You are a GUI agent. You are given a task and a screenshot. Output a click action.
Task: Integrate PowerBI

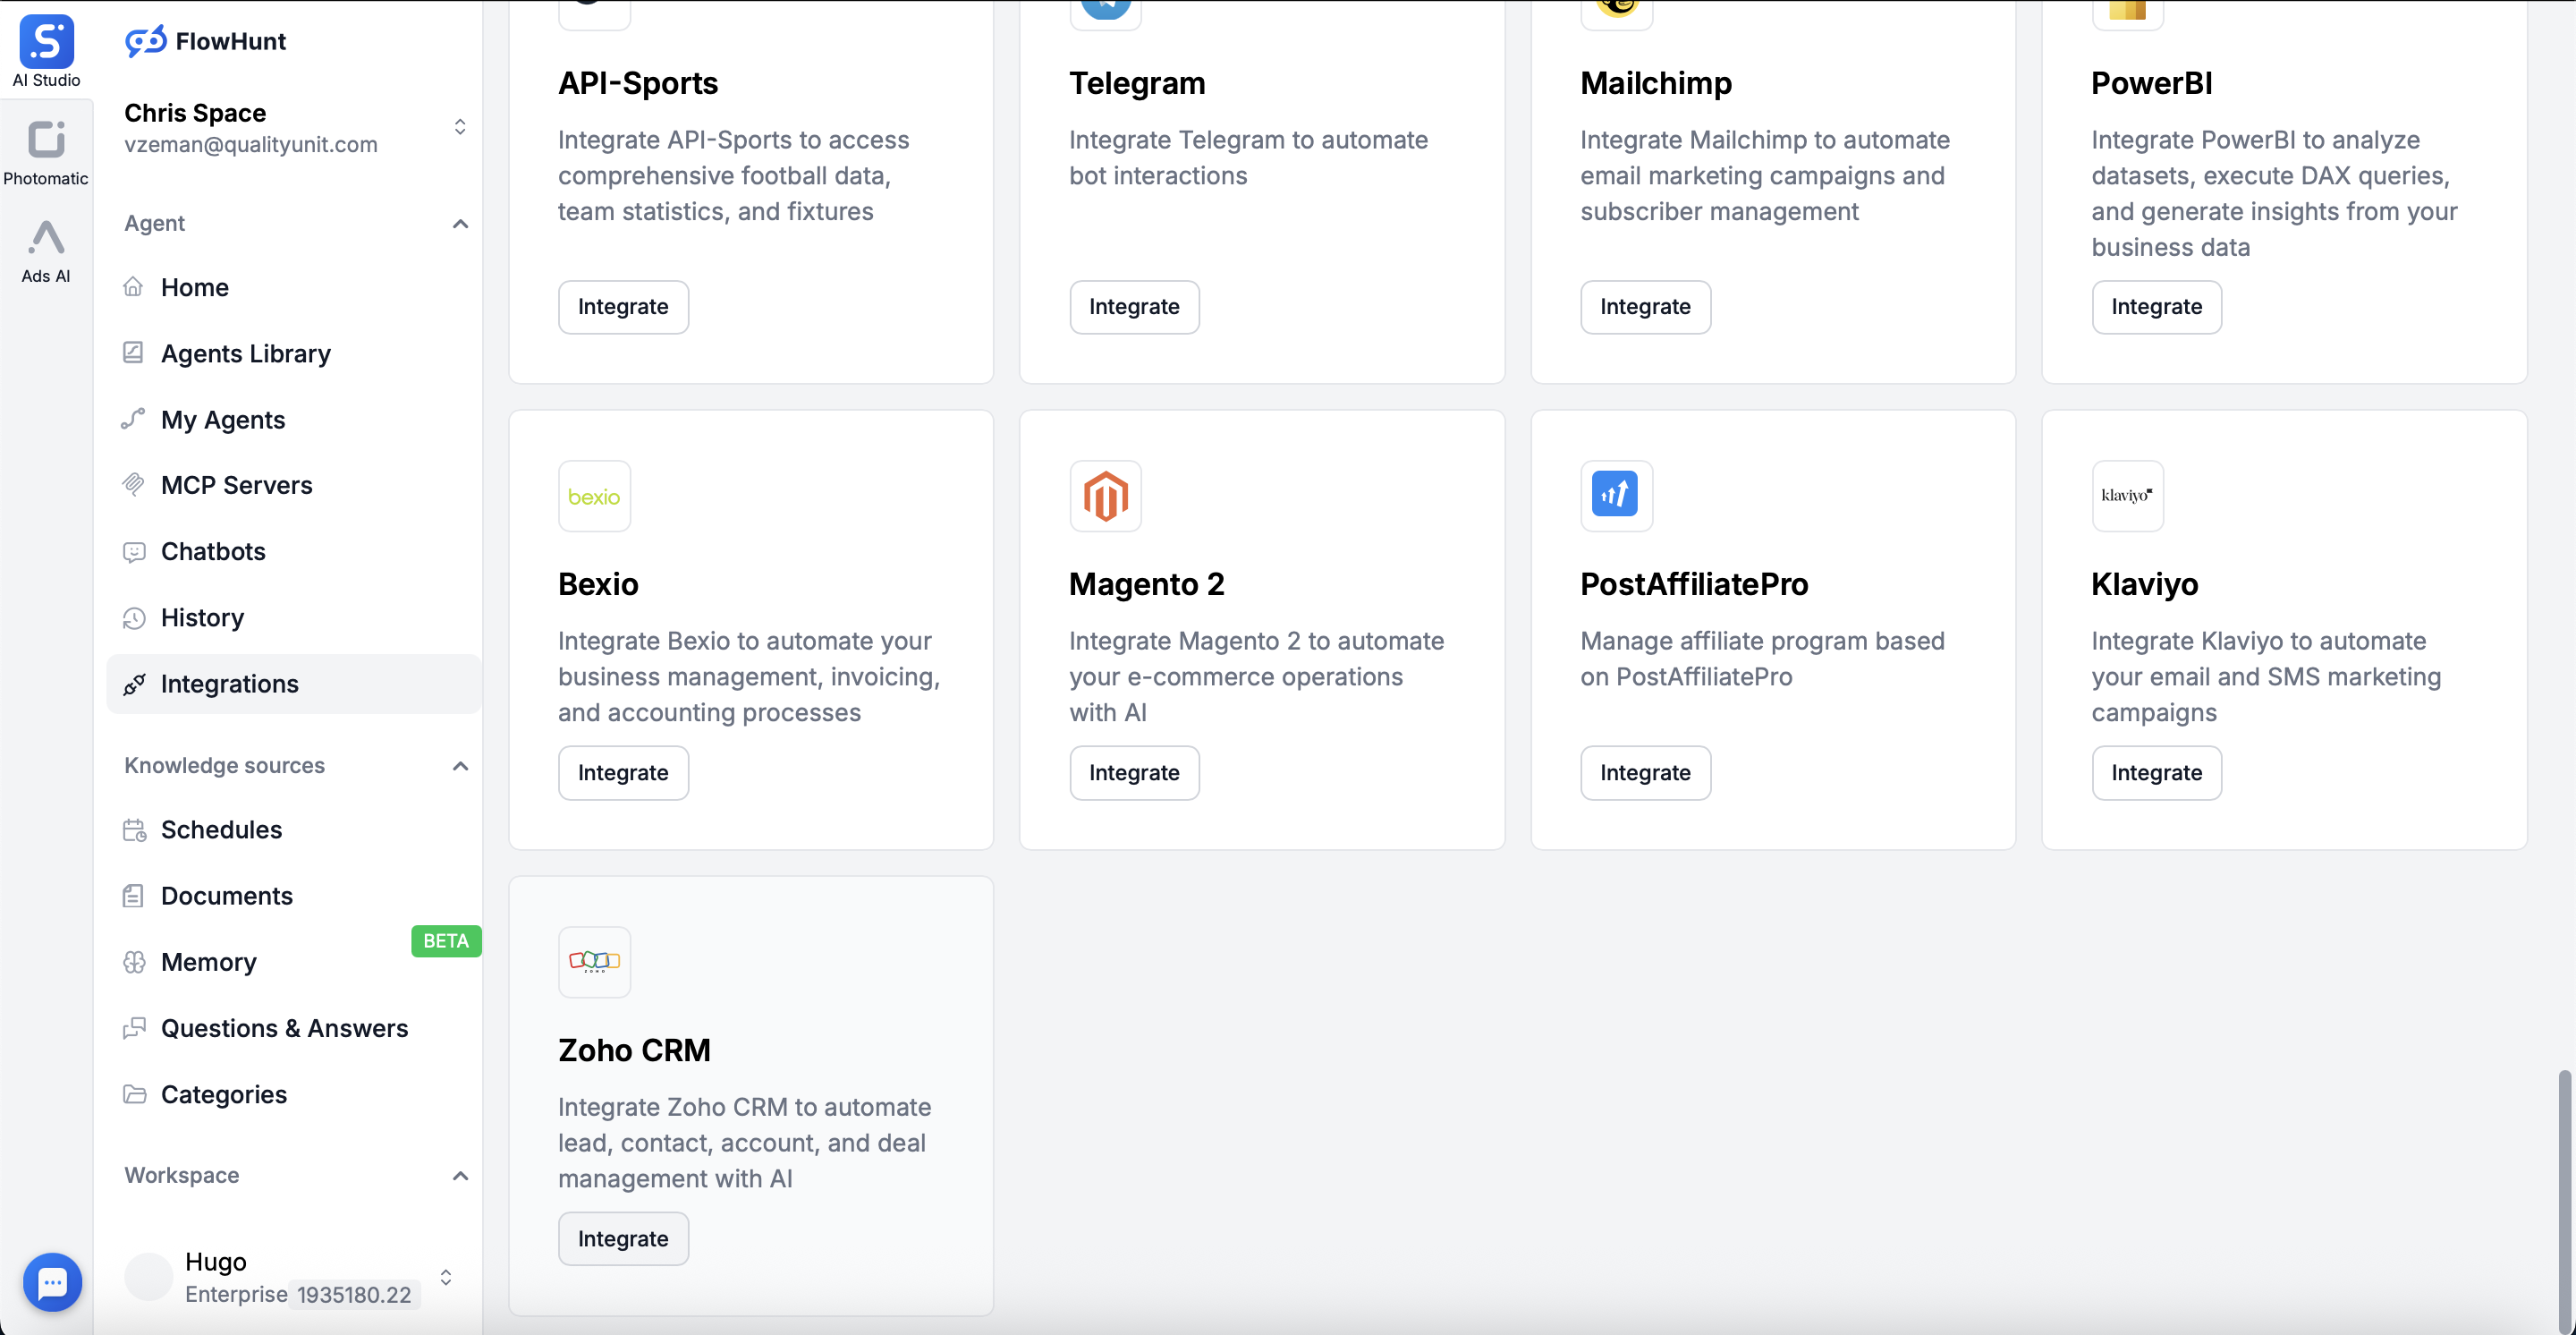(2156, 307)
